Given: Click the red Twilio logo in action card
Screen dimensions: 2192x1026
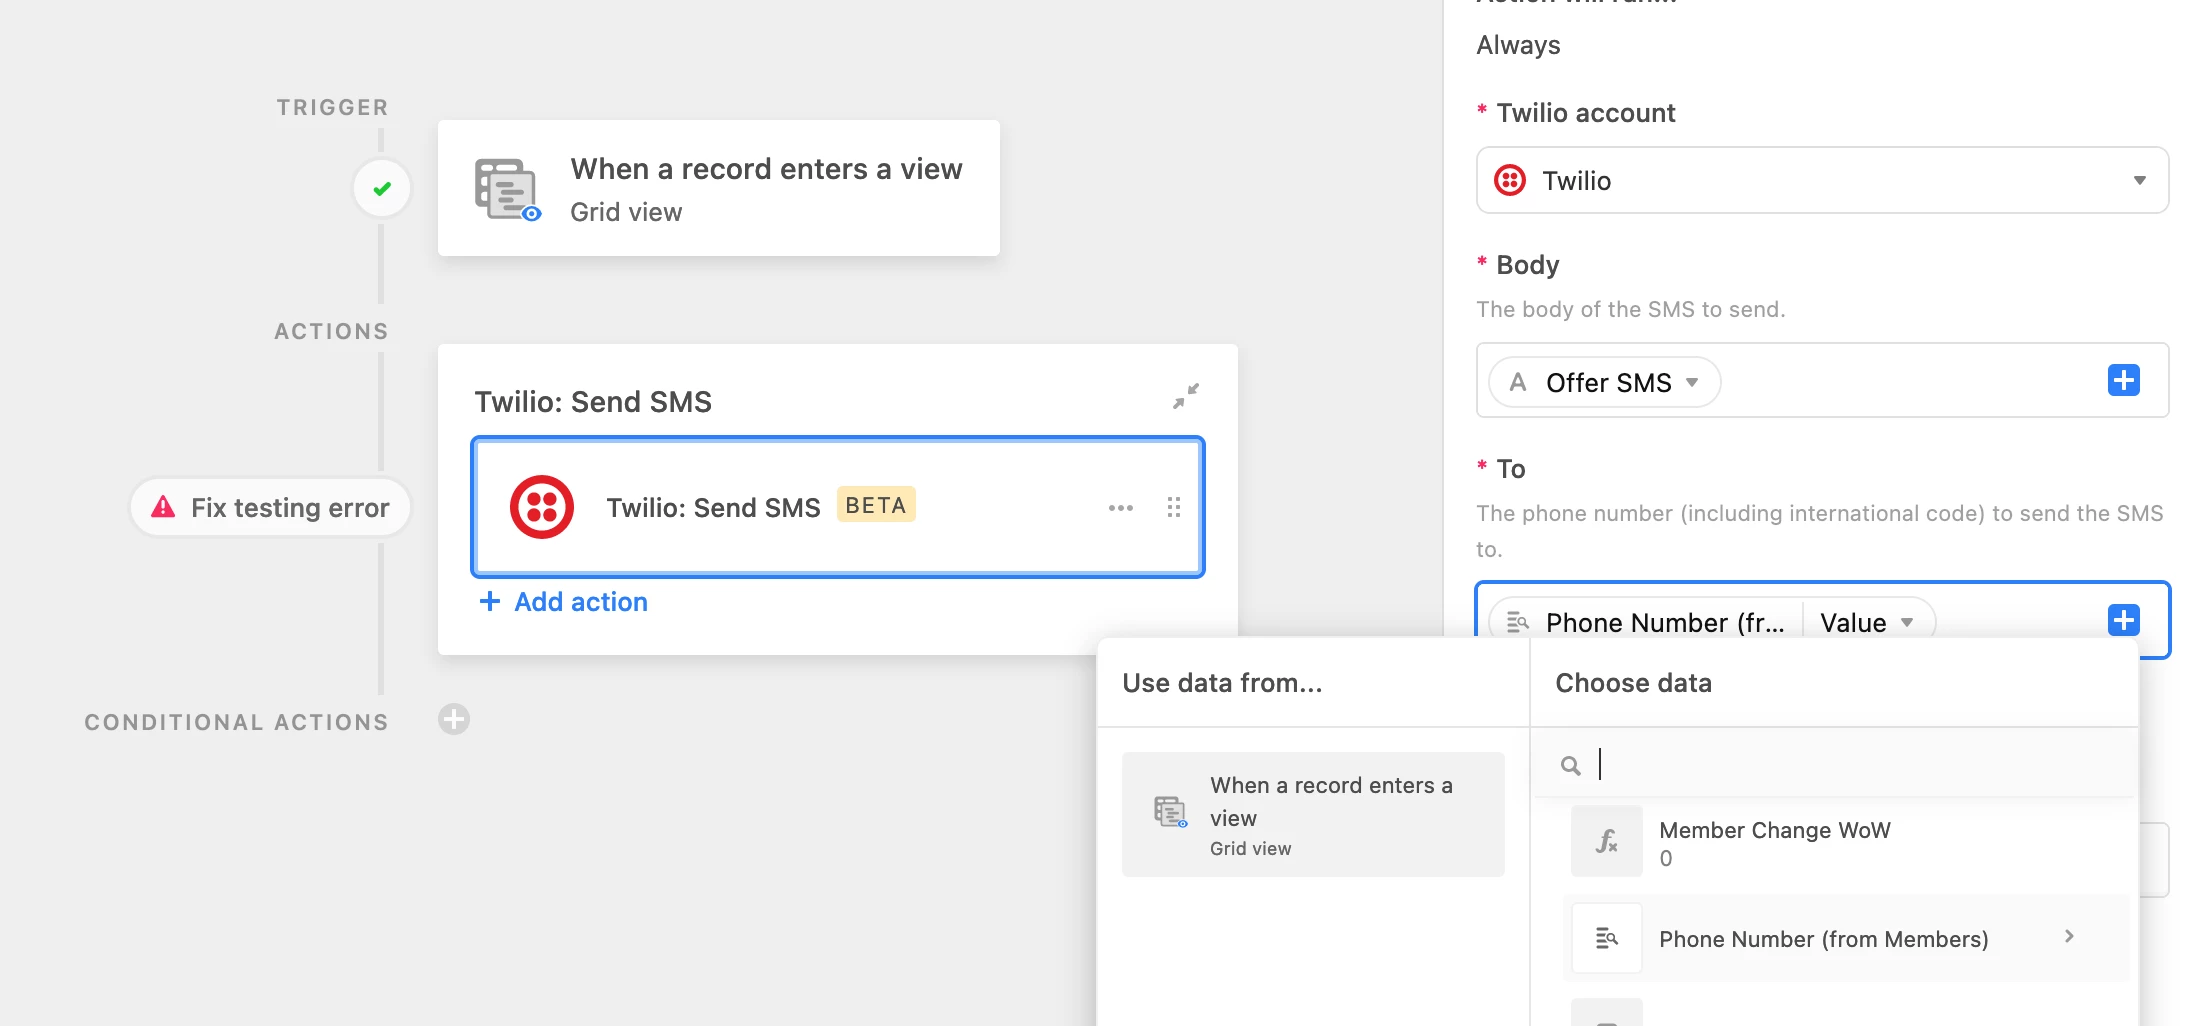Looking at the screenshot, I should click(542, 507).
